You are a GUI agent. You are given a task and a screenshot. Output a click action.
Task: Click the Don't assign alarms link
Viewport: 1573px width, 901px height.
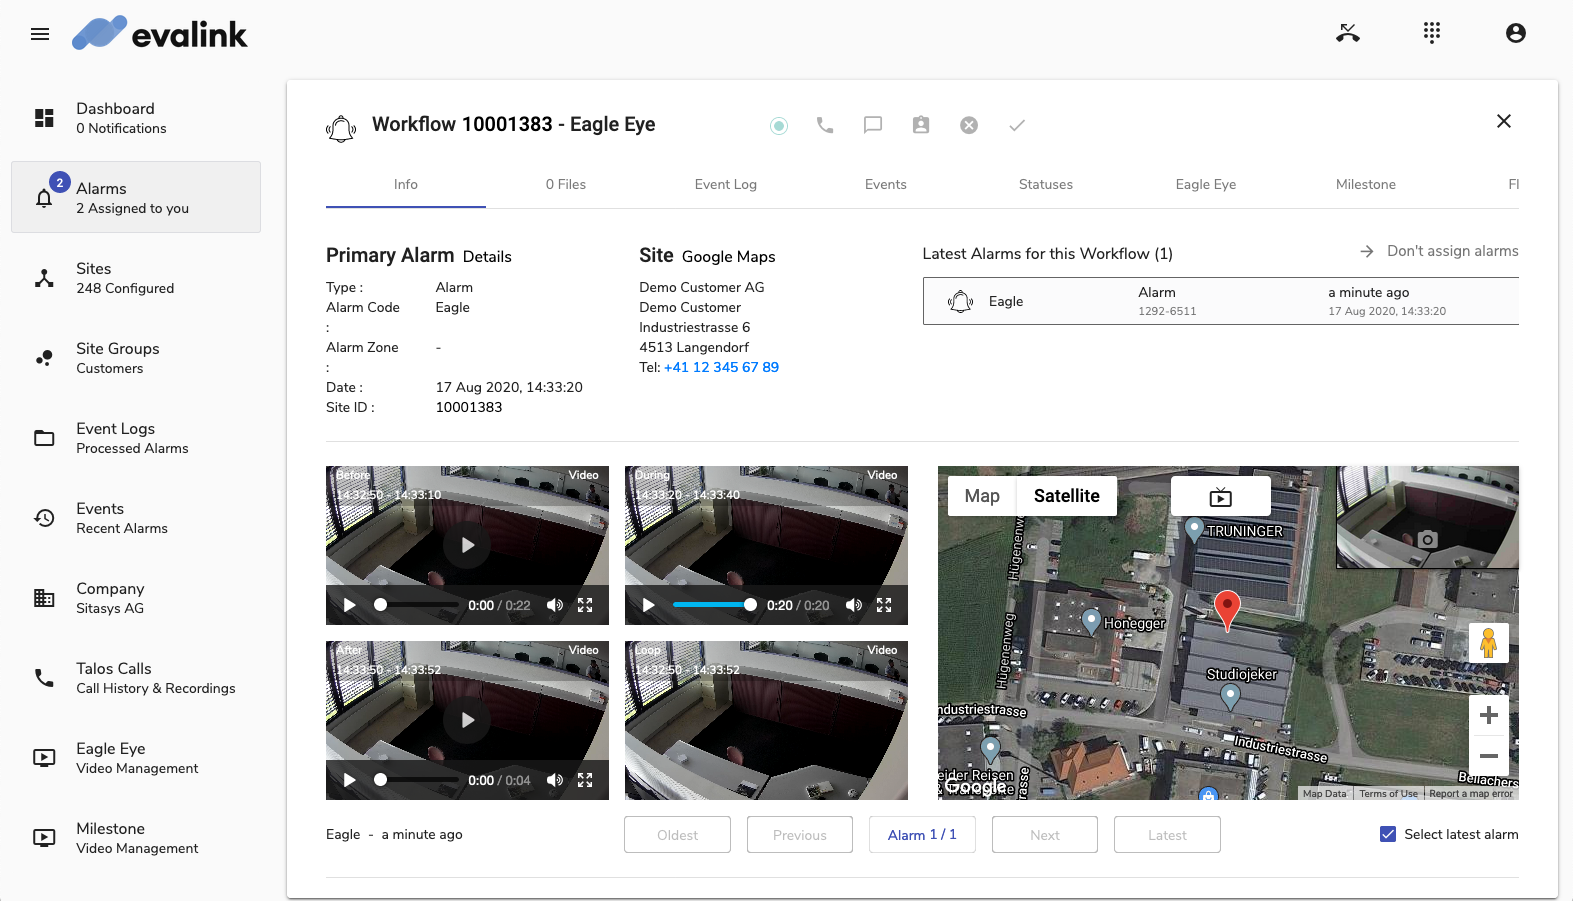(x=1439, y=251)
